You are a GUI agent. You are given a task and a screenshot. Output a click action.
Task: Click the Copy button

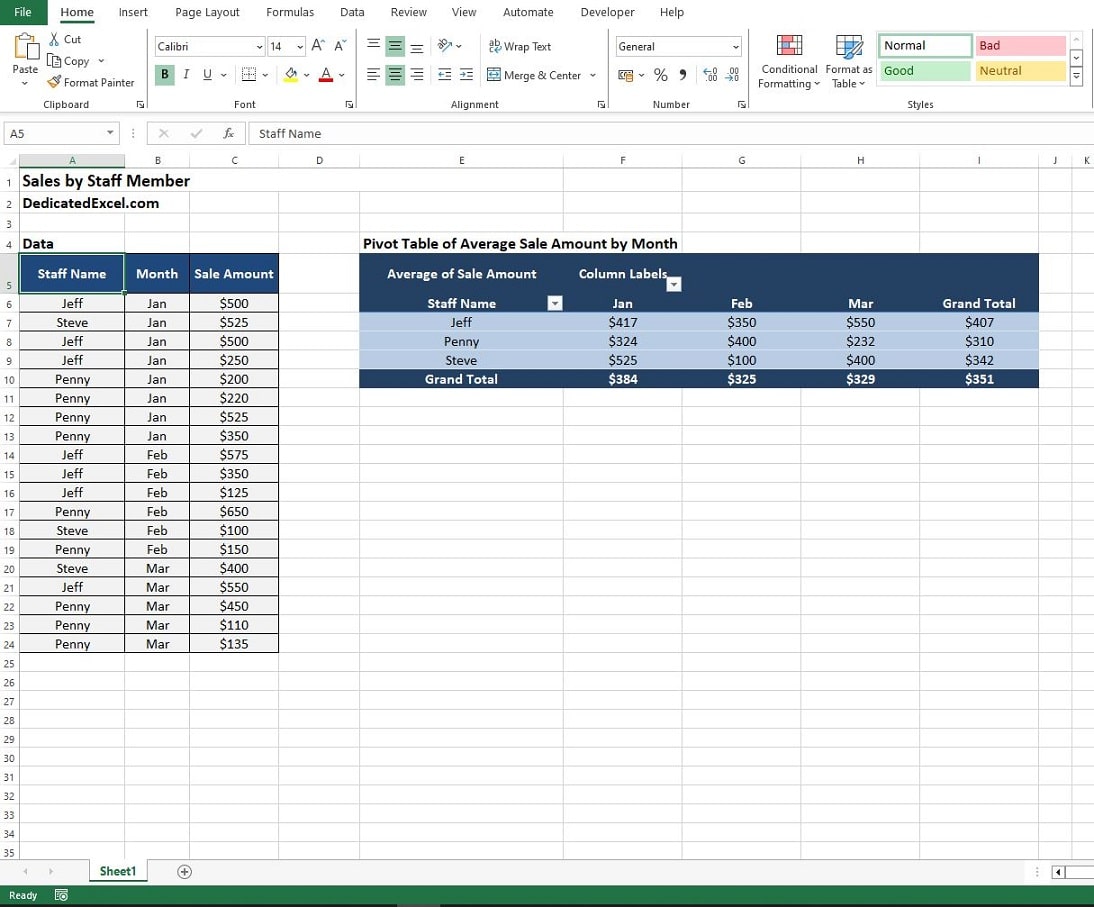click(73, 60)
